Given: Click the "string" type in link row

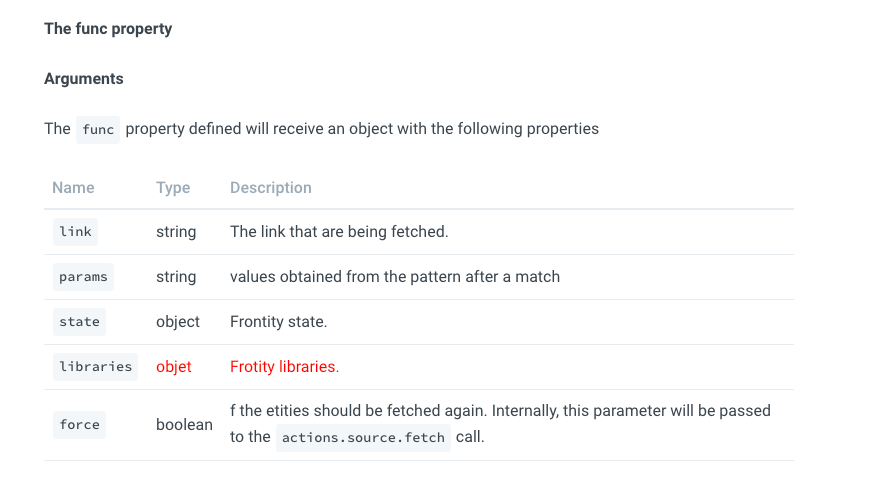Looking at the screenshot, I should 176,232.
